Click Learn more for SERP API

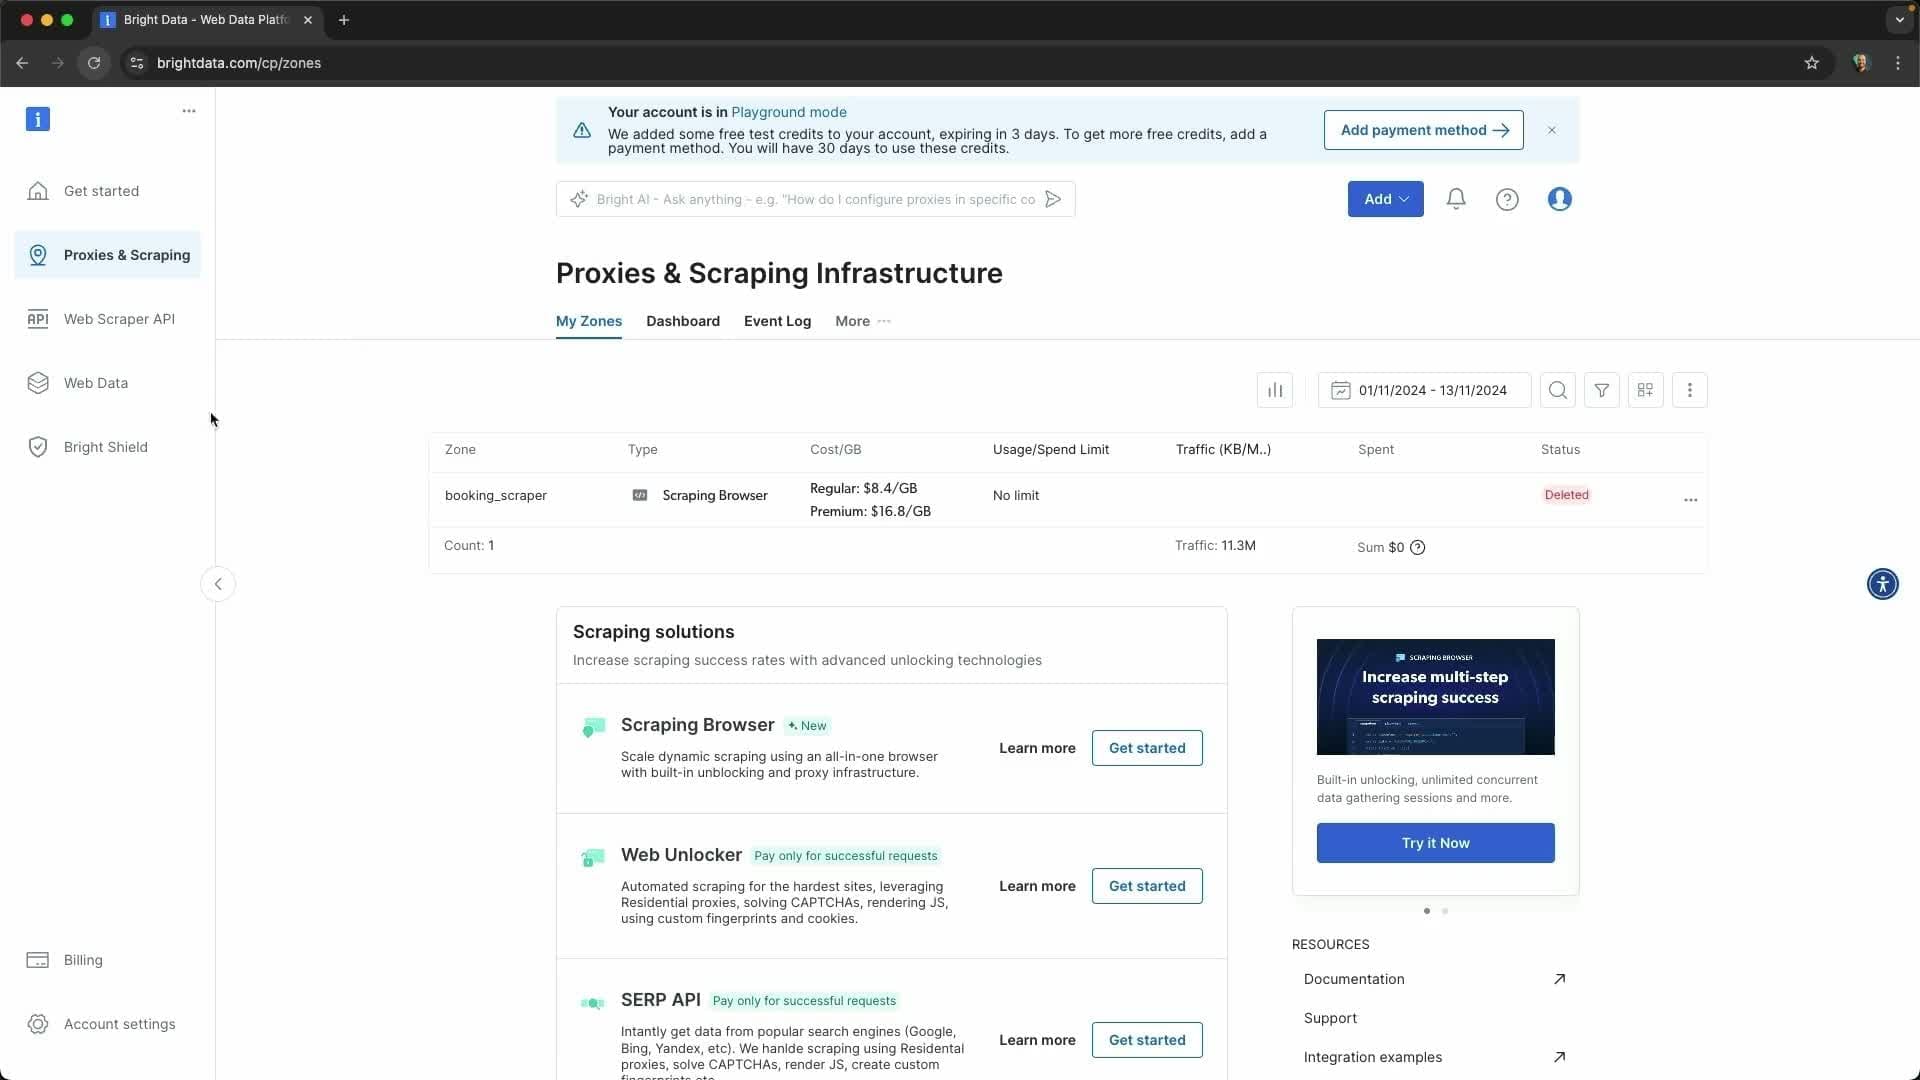pyautogui.click(x=1037, y=1040)
